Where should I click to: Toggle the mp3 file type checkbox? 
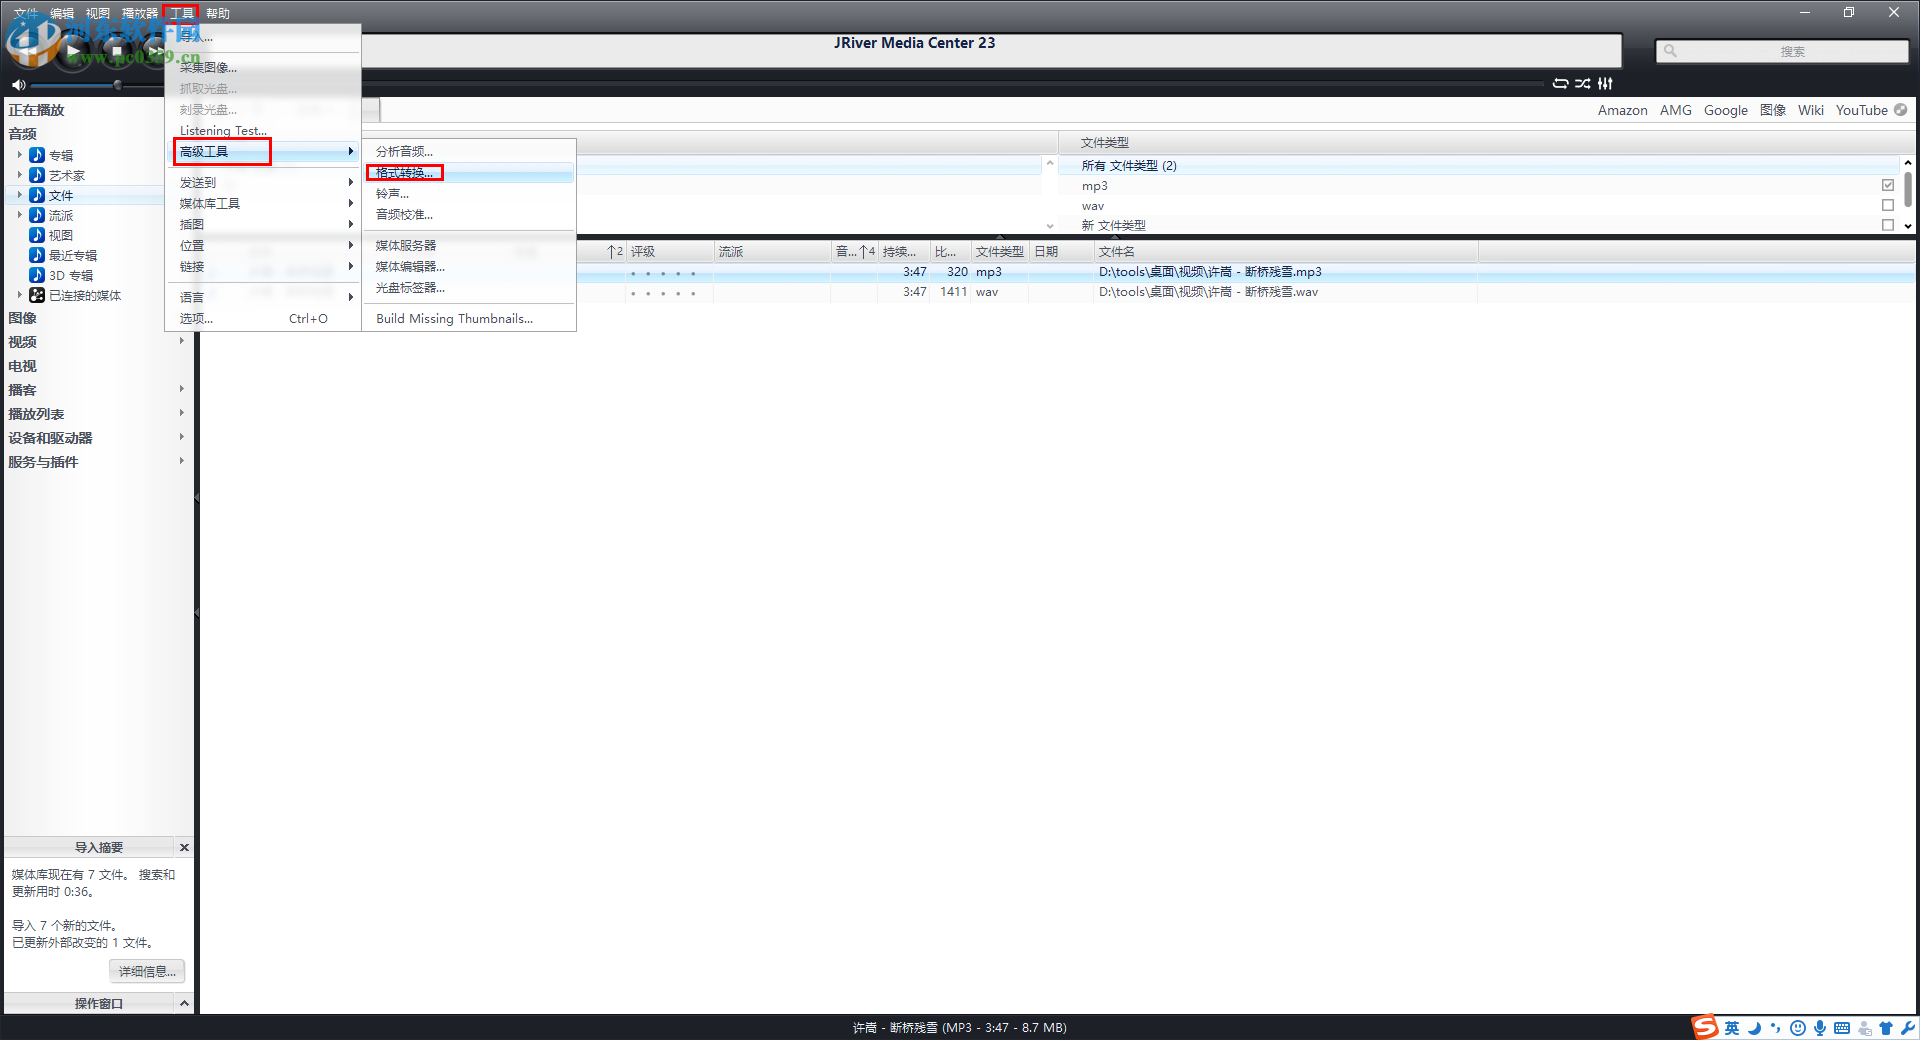pyautogui.click(x=1888, y=185)
